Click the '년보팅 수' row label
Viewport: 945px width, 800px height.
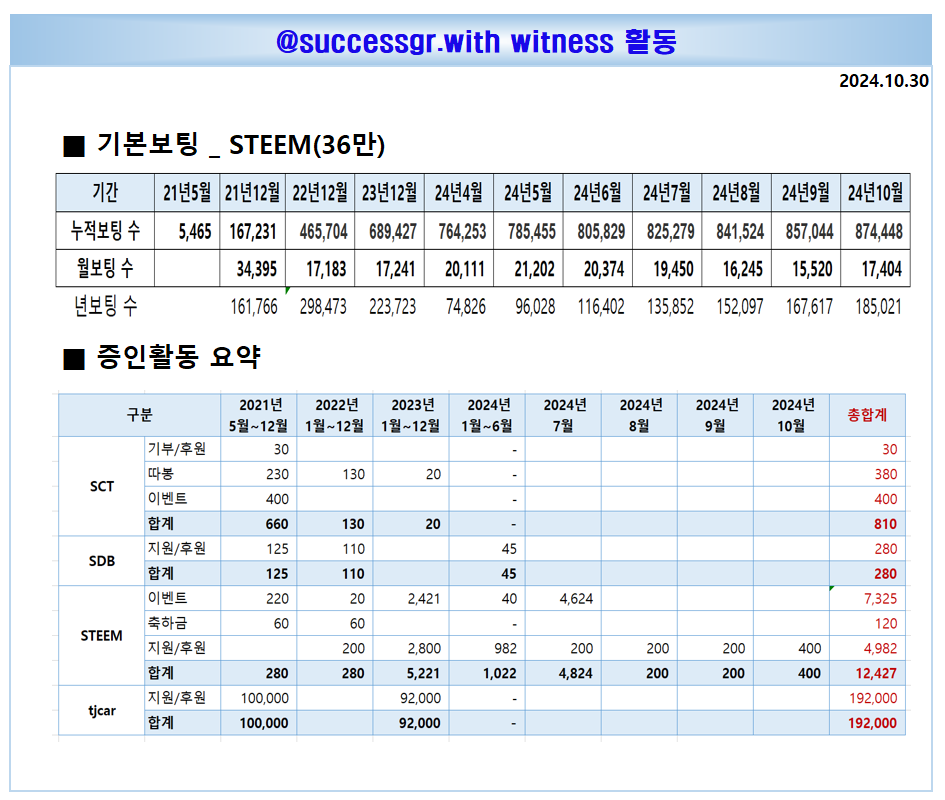pyautogui.click(x=105, y=306)
